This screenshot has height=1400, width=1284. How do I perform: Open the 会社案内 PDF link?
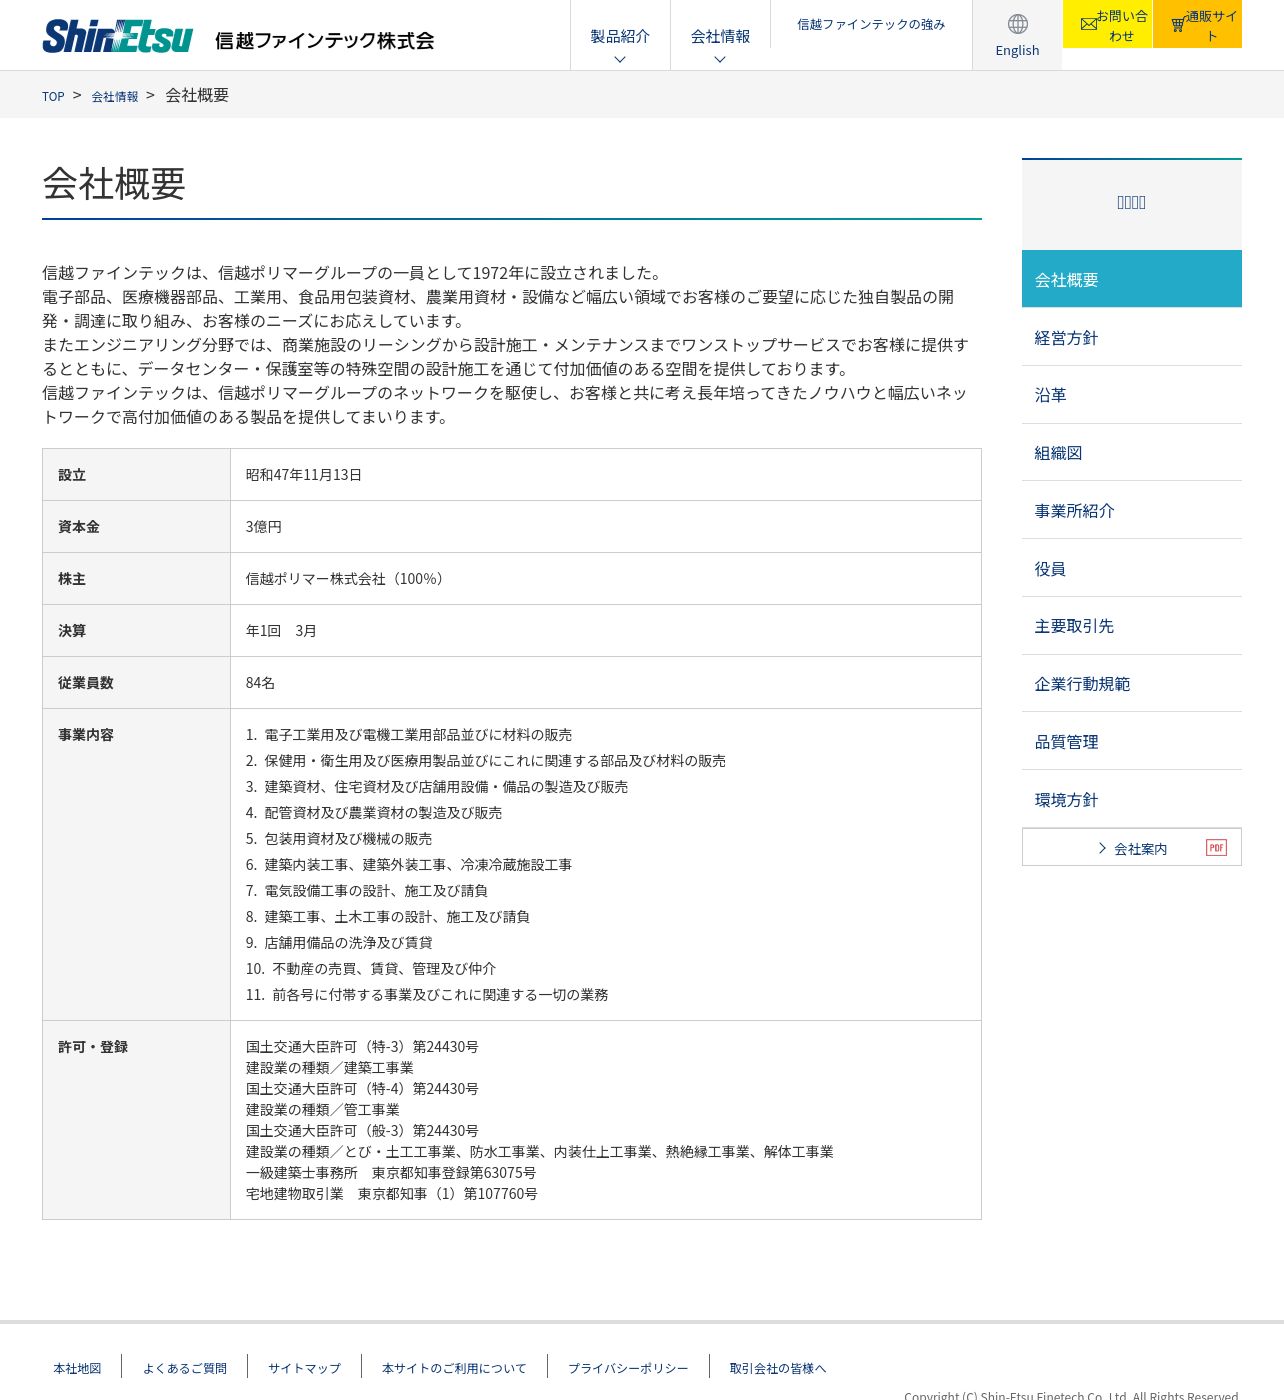[1132, 848]
